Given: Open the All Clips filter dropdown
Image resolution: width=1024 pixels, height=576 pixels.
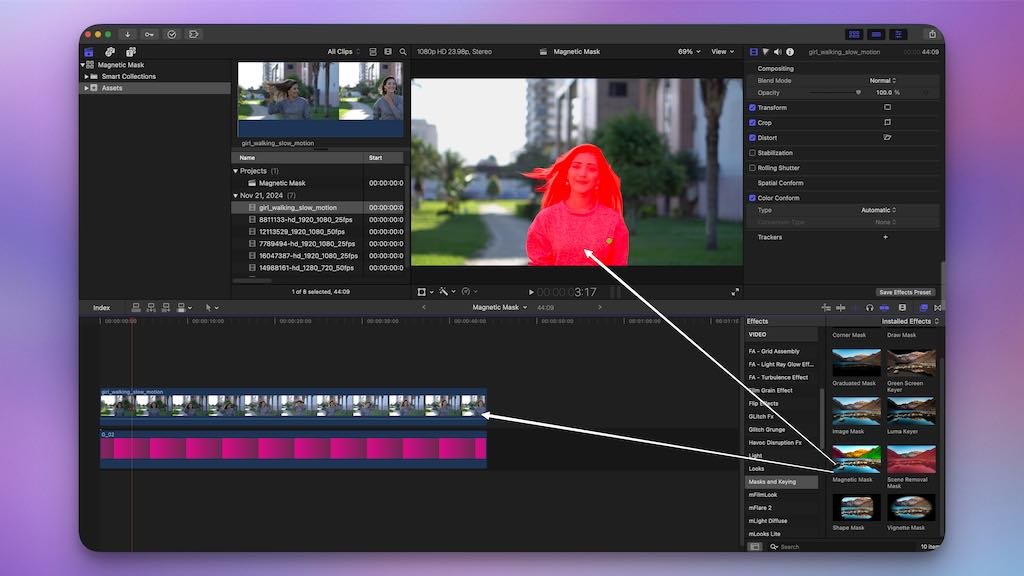Looking at the screenshot, I should click(x=344, y=52).
